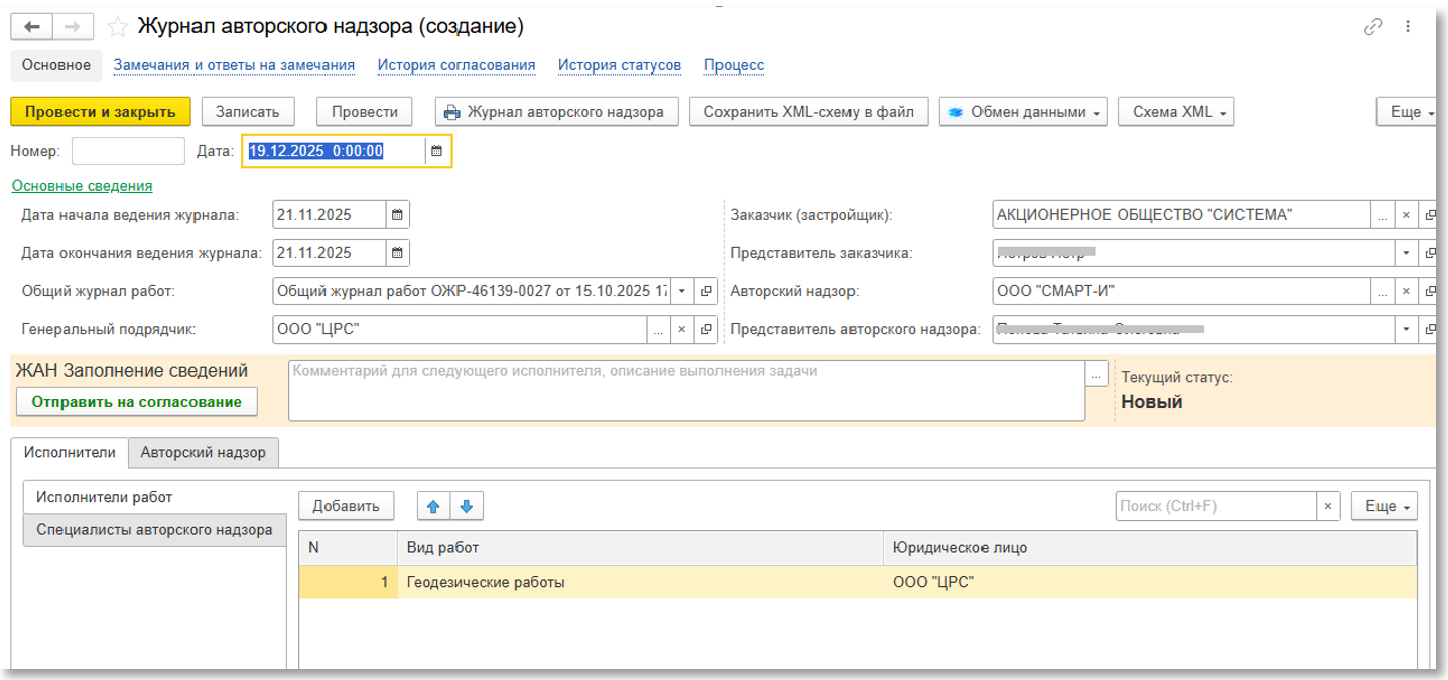Screen dimensions: 1448x680
Task: Move row down with blue arrow
Action: click(x=467, y=506)
